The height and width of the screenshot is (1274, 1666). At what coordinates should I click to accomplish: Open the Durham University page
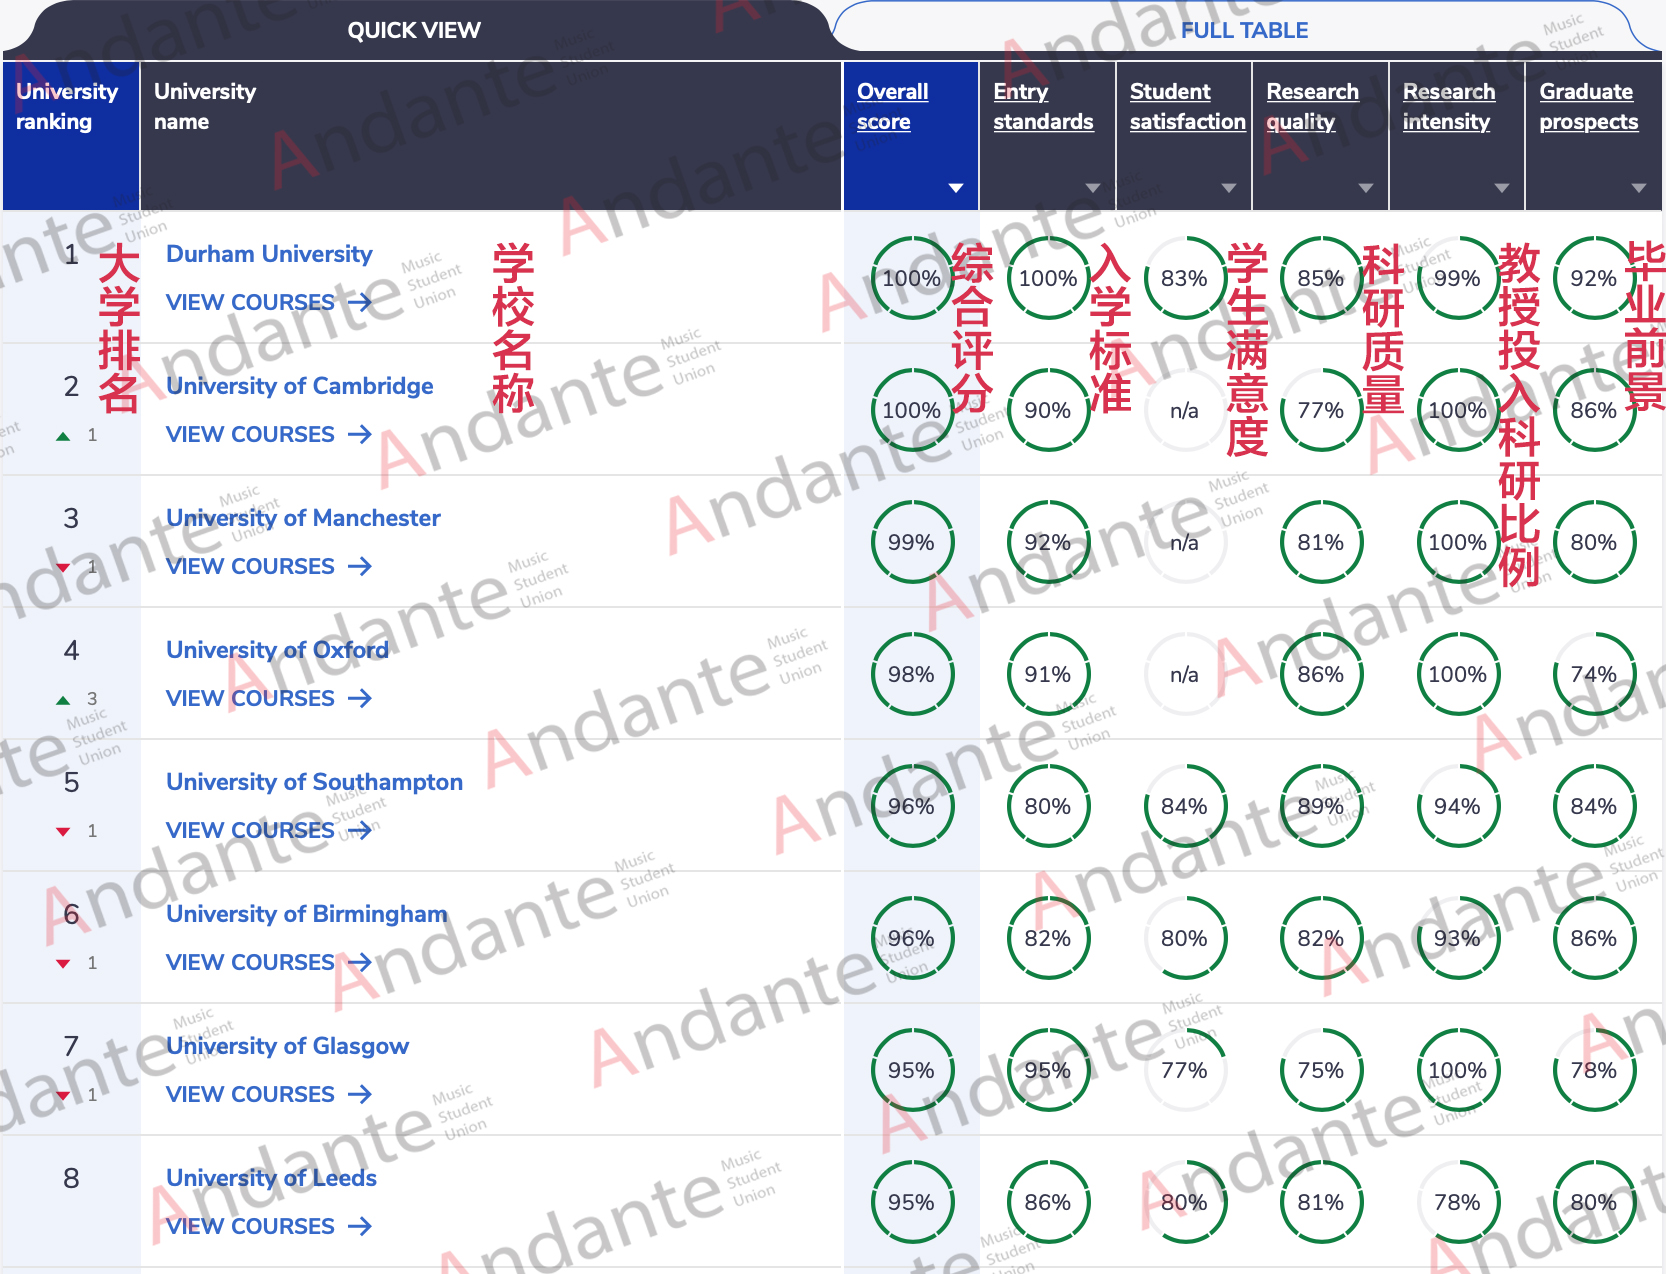pyautogui.click(x=269, y=254)
